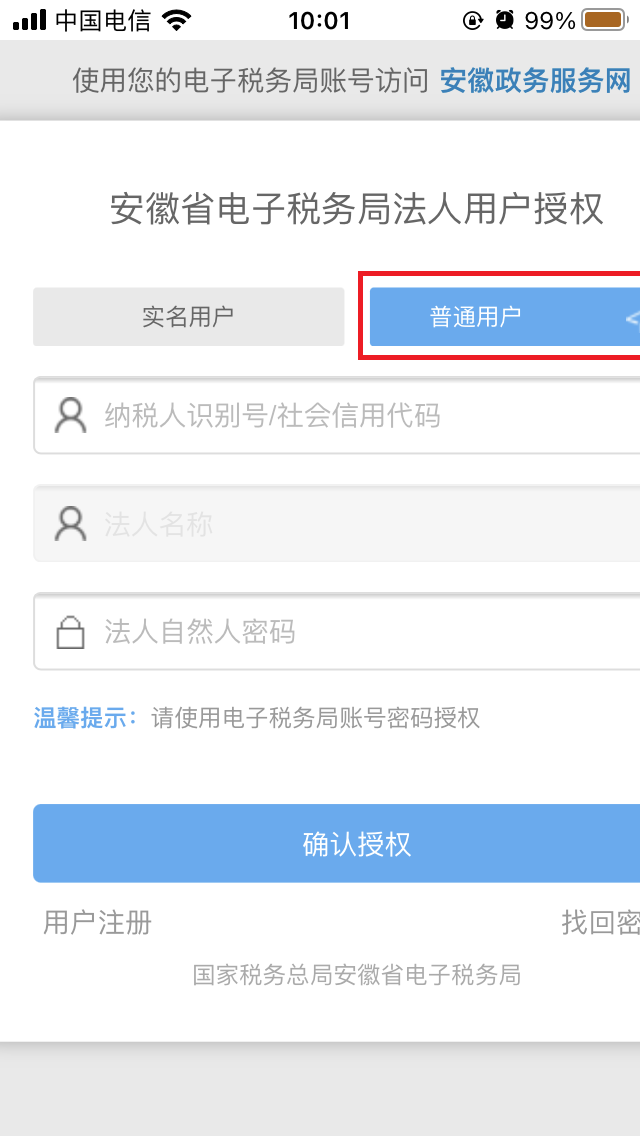
Task: Switch to the 实名用户 tab
Action: (x=188, y=317)
